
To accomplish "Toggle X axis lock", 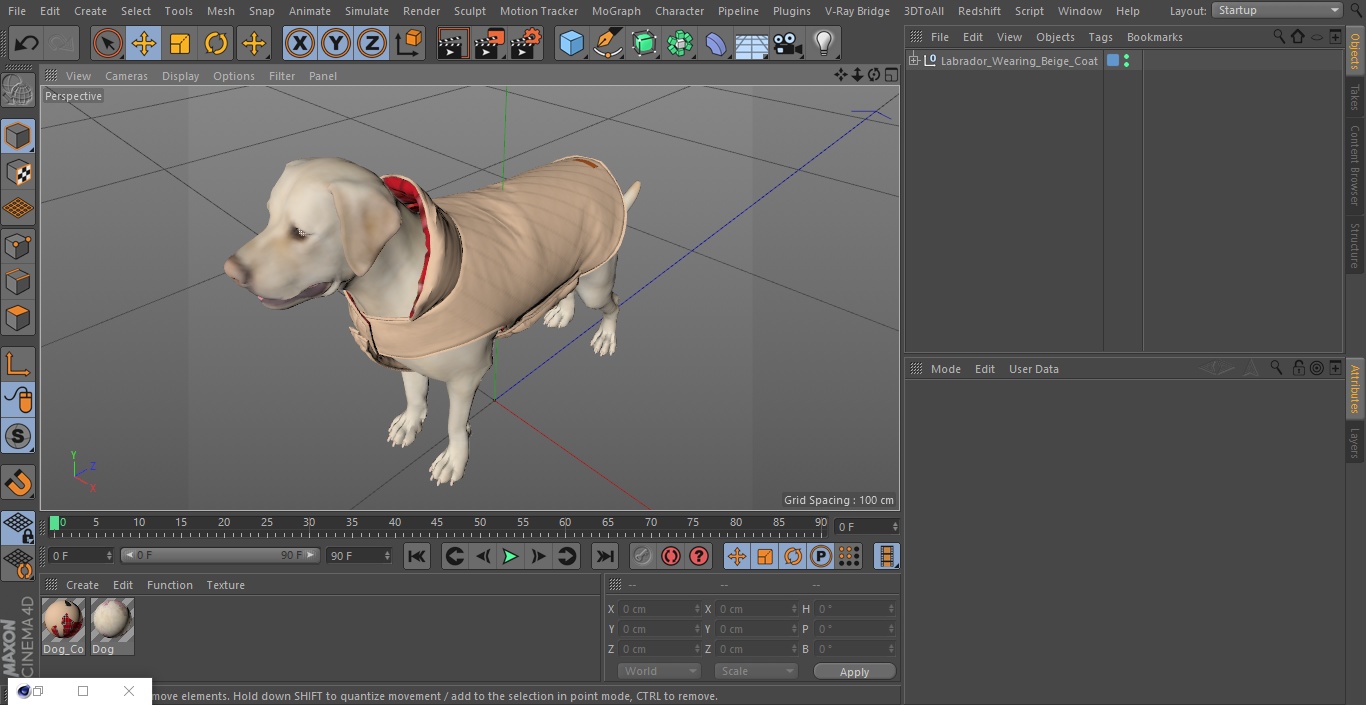I will (x=300, y=43).
